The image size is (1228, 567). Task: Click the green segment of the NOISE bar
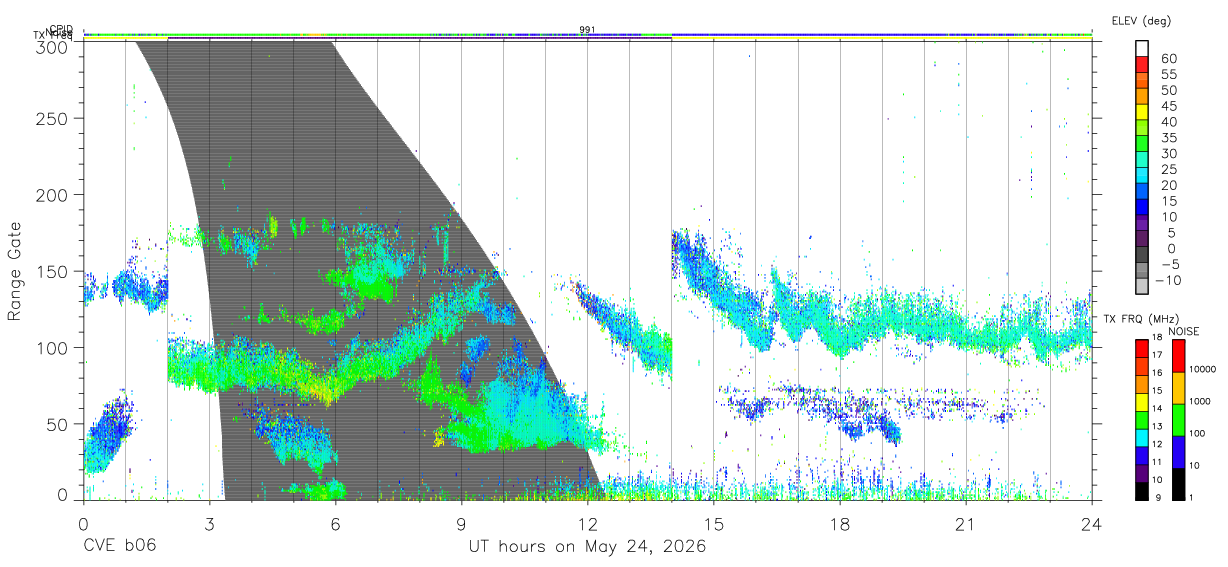(x=1177, y=419)
